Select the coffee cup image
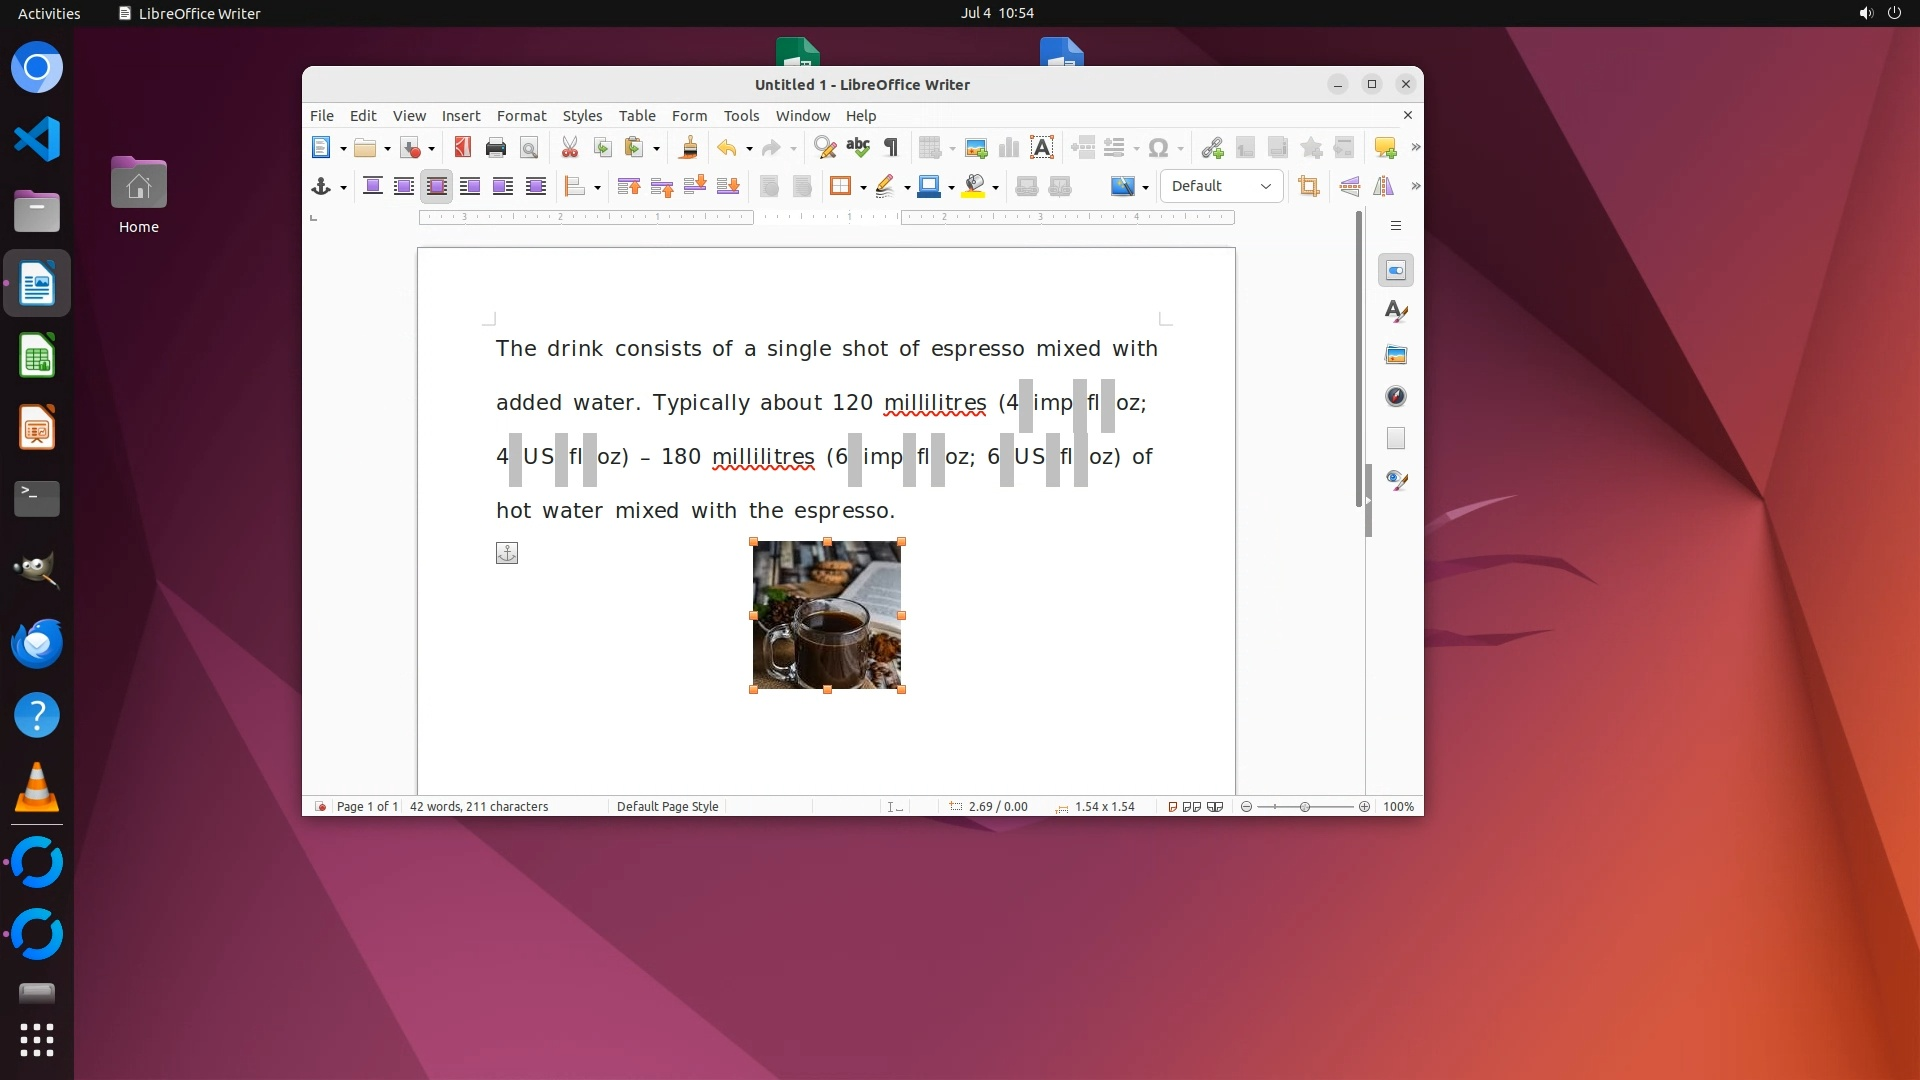The height and width of the screenshot is (1080, 1920). tap(826, 615)
